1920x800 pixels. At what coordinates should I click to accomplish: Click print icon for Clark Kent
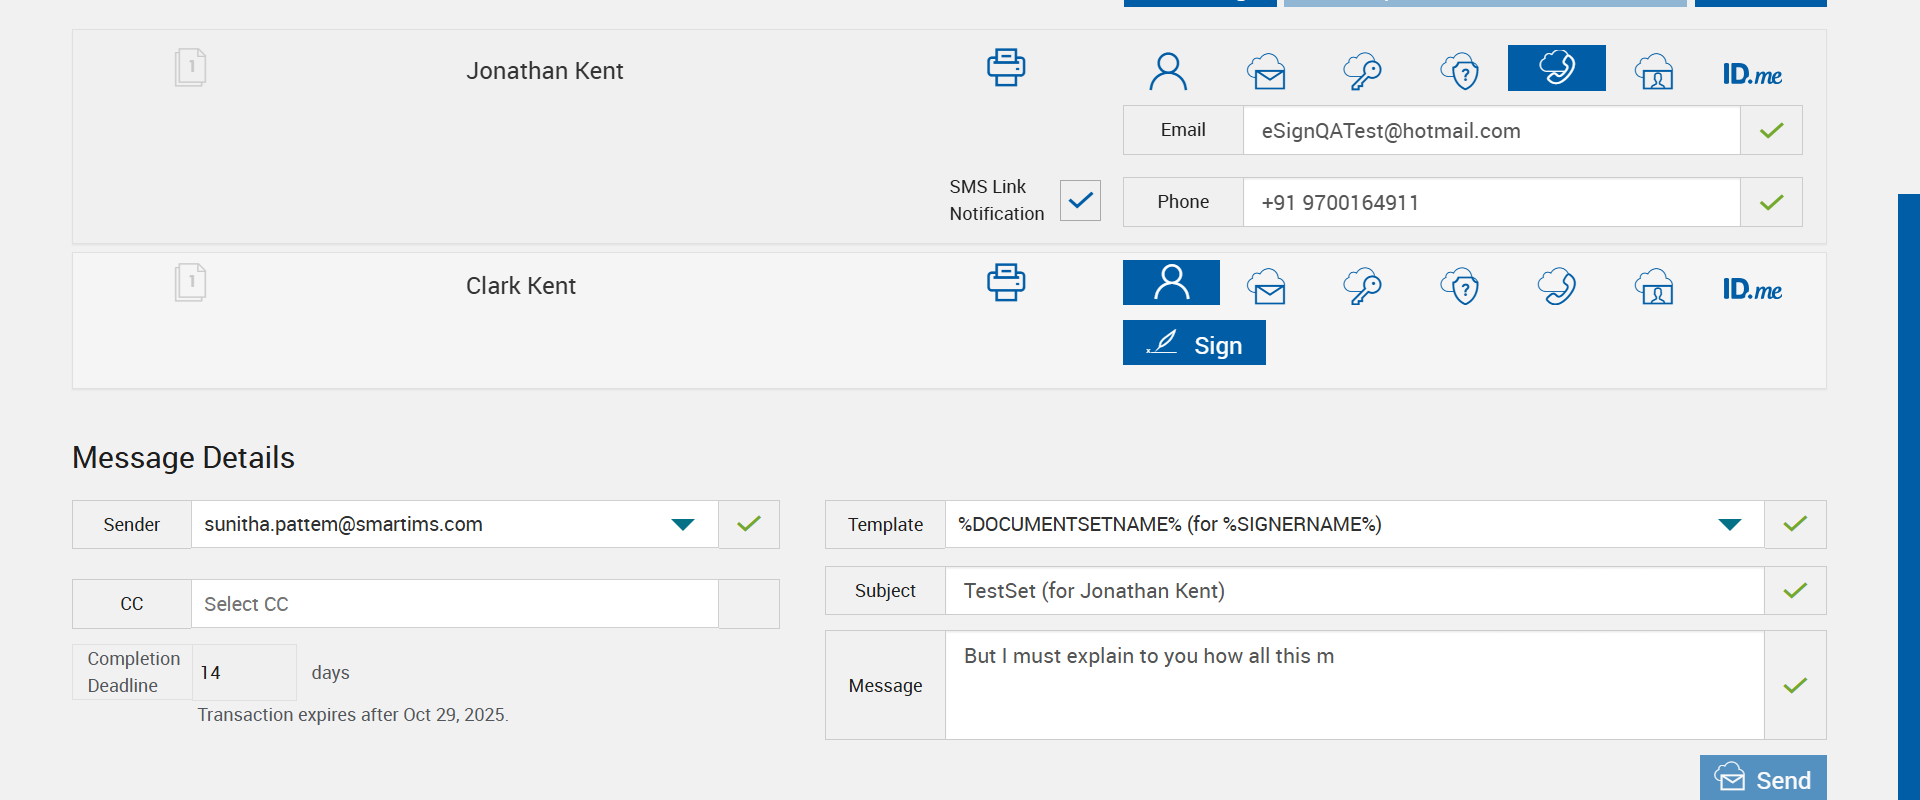point(1006,283)
